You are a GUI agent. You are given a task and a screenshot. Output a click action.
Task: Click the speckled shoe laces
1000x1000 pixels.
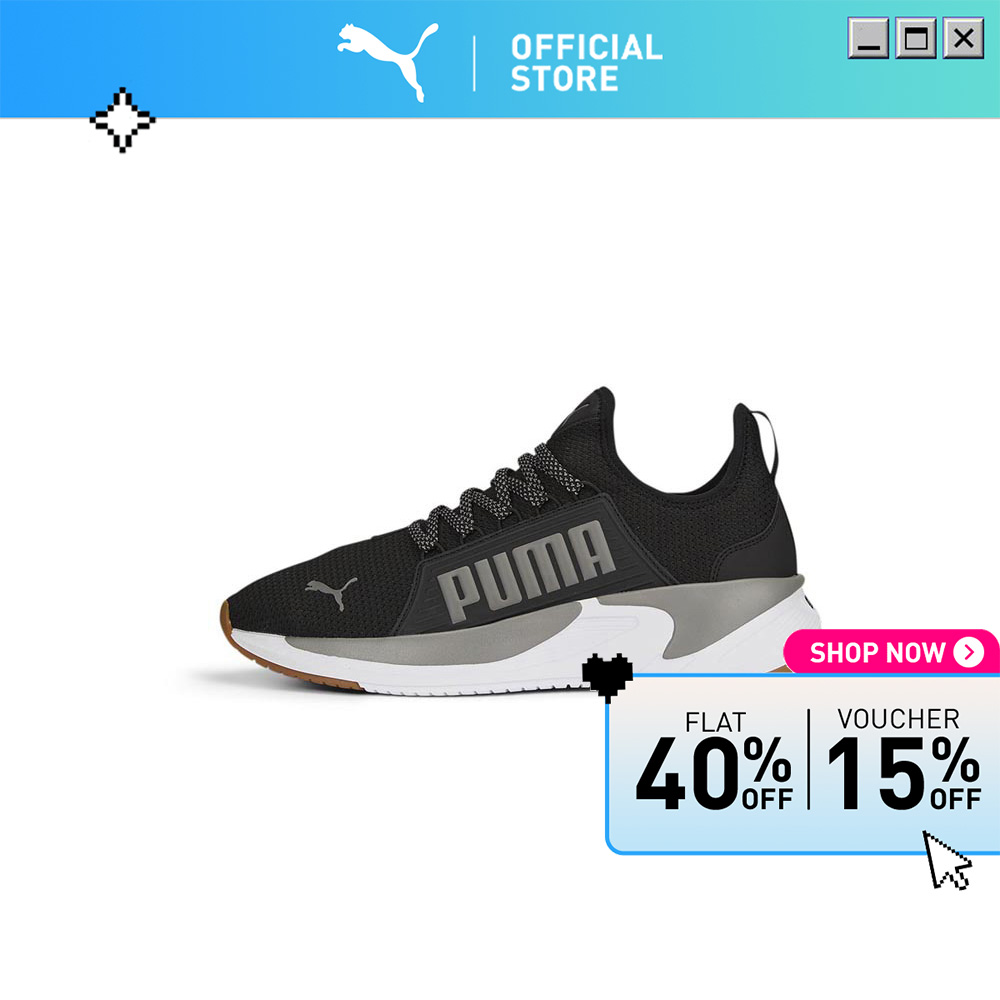(496, 496)
